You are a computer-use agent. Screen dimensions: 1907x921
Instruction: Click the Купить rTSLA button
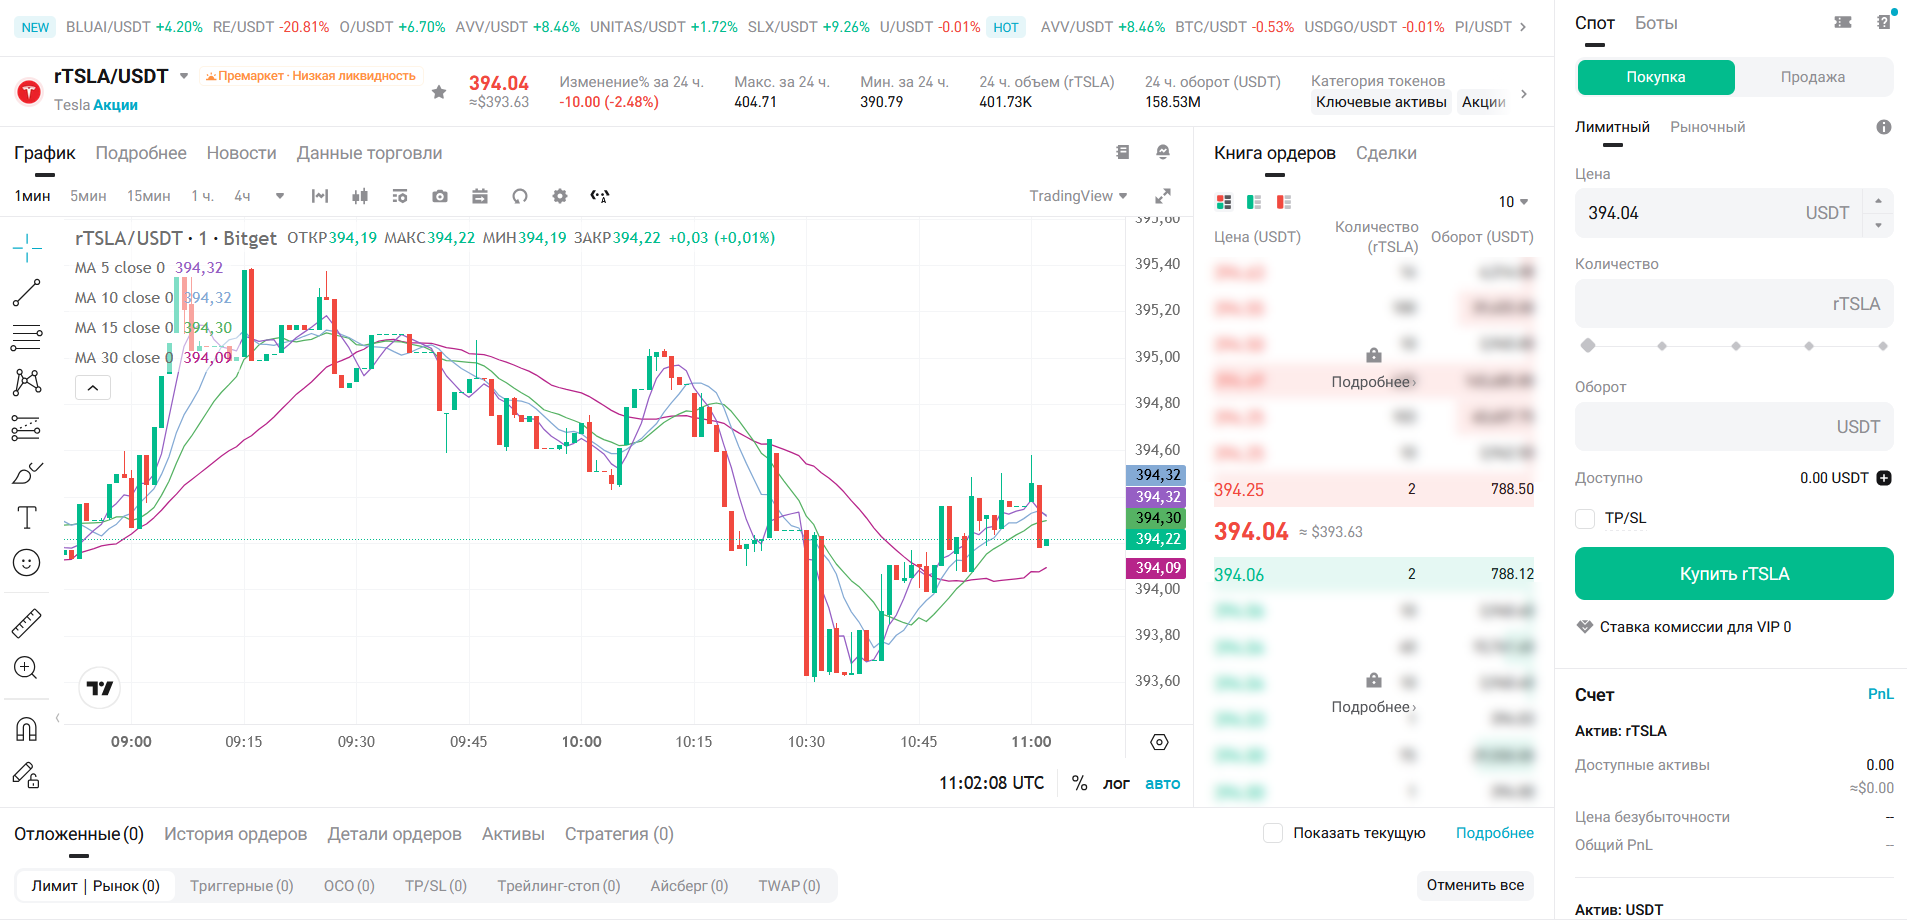tap(1734, 574)
